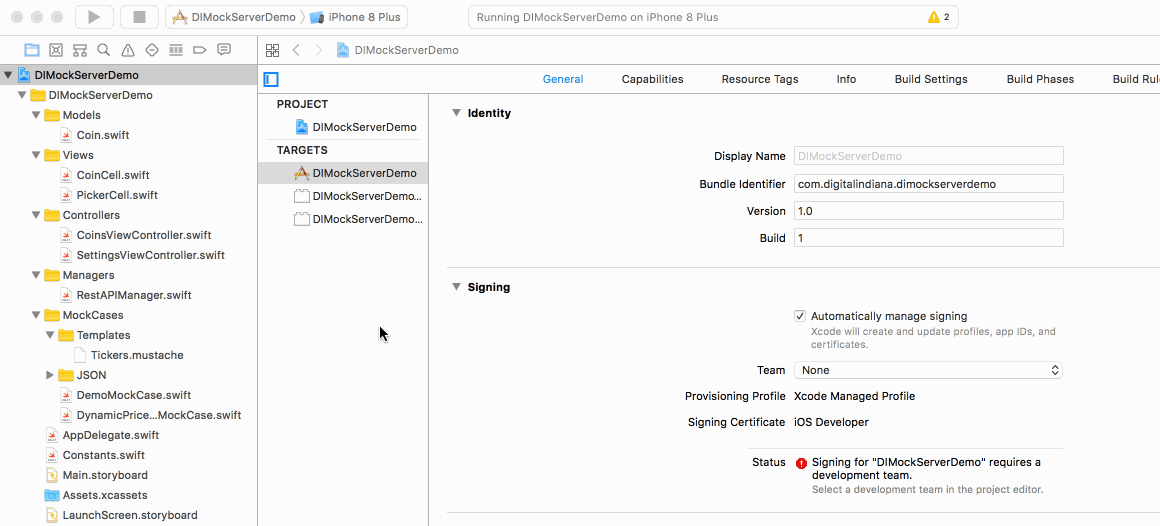Collapse the Managers folder

(36, 275)
